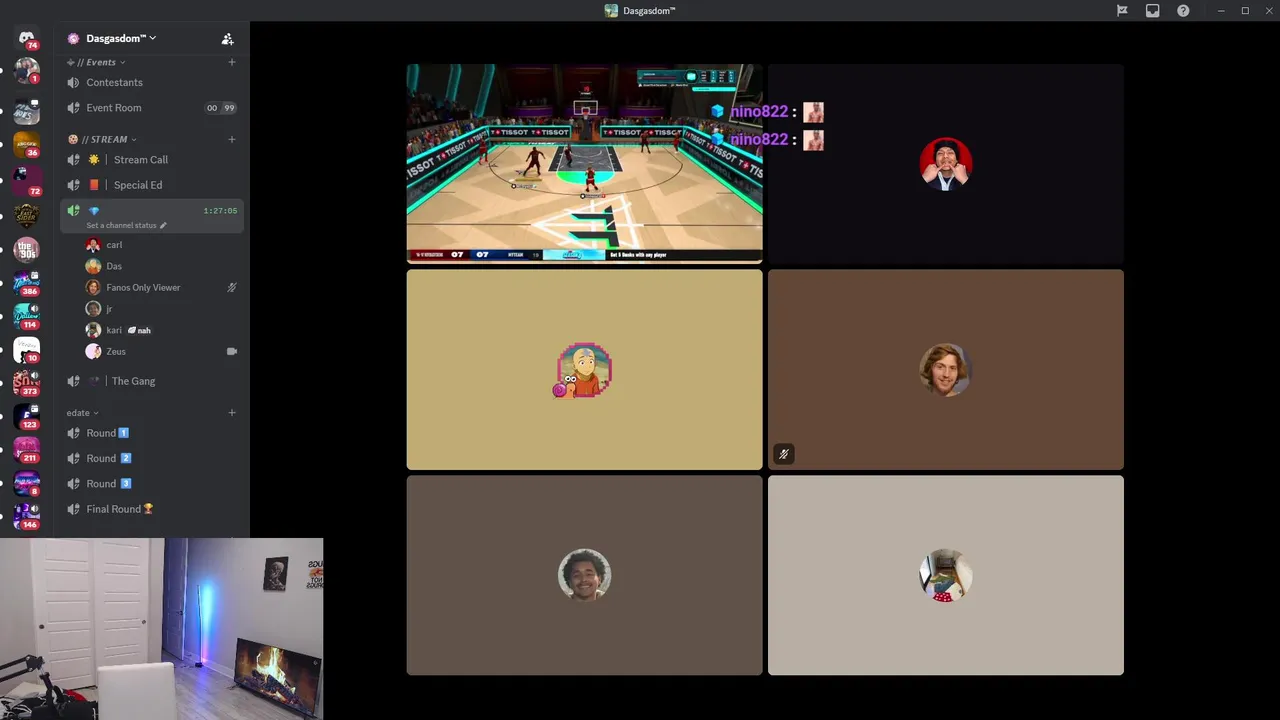Open Discord direct messages home icon
The image size is (1280, 720).
point(27,38)
